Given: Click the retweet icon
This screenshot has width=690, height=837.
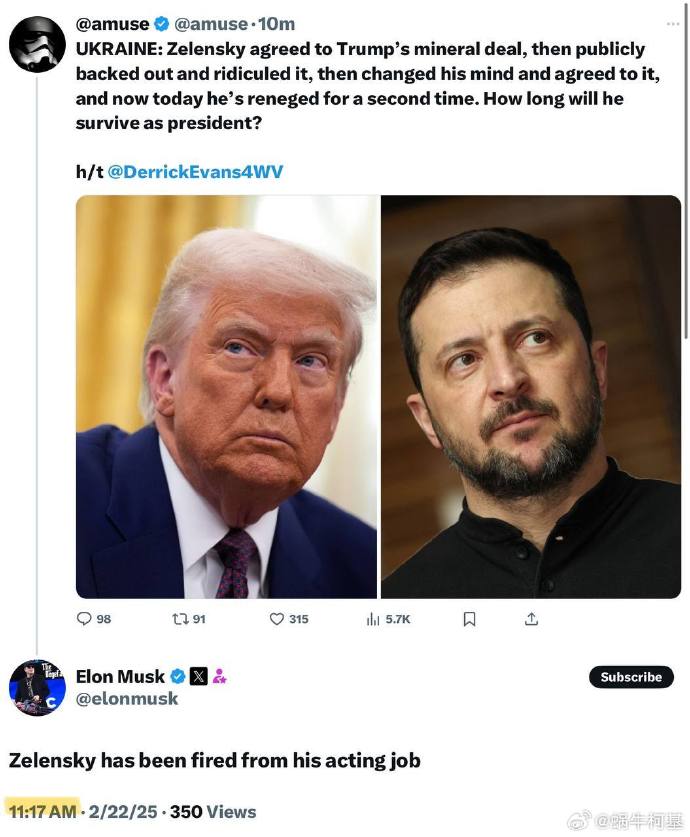Looking at the screenshot, I should tap(180, 619).
